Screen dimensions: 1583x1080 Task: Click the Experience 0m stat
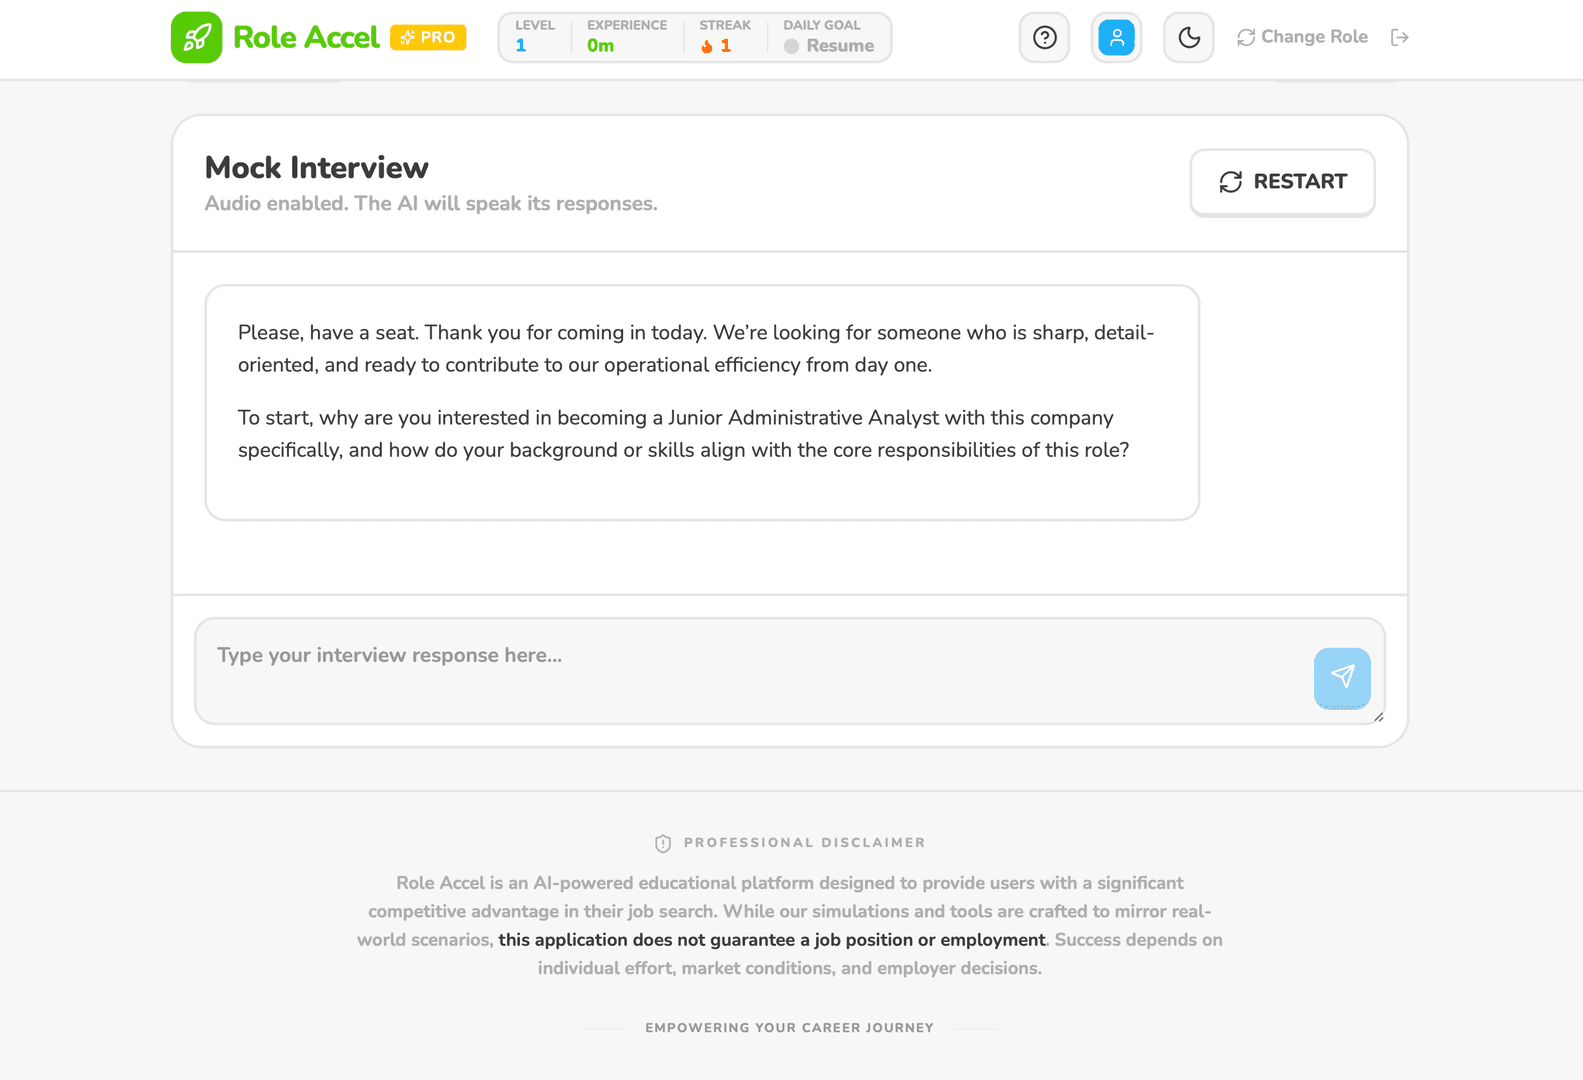626,37
